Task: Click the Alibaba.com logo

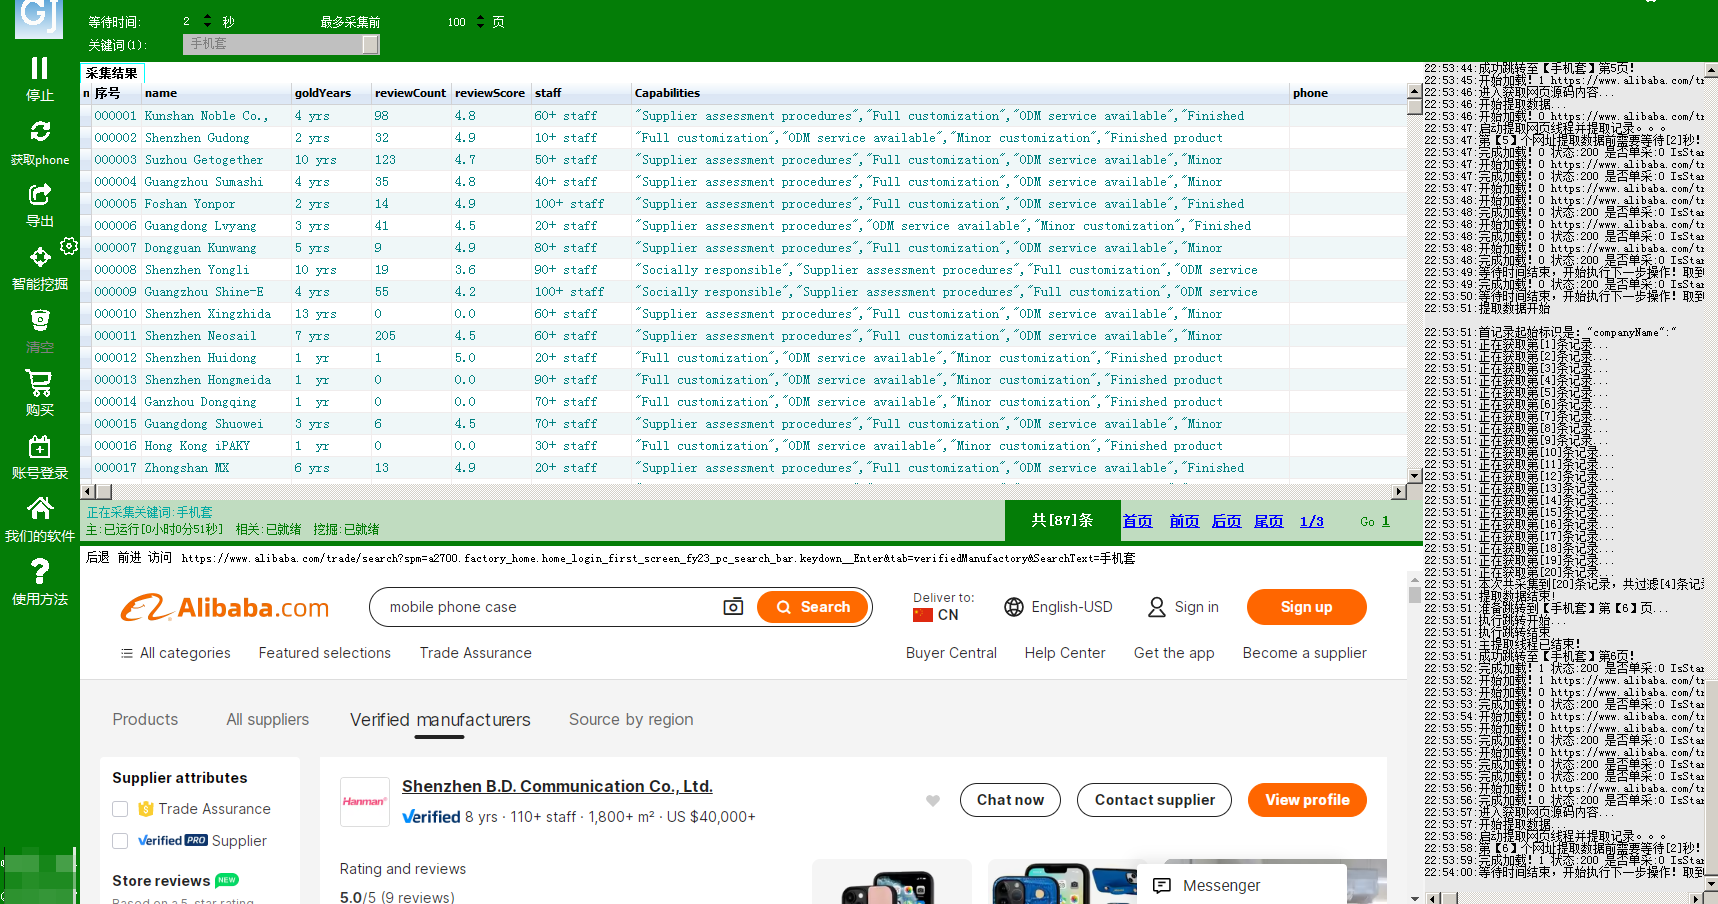Action: point(225,607)
